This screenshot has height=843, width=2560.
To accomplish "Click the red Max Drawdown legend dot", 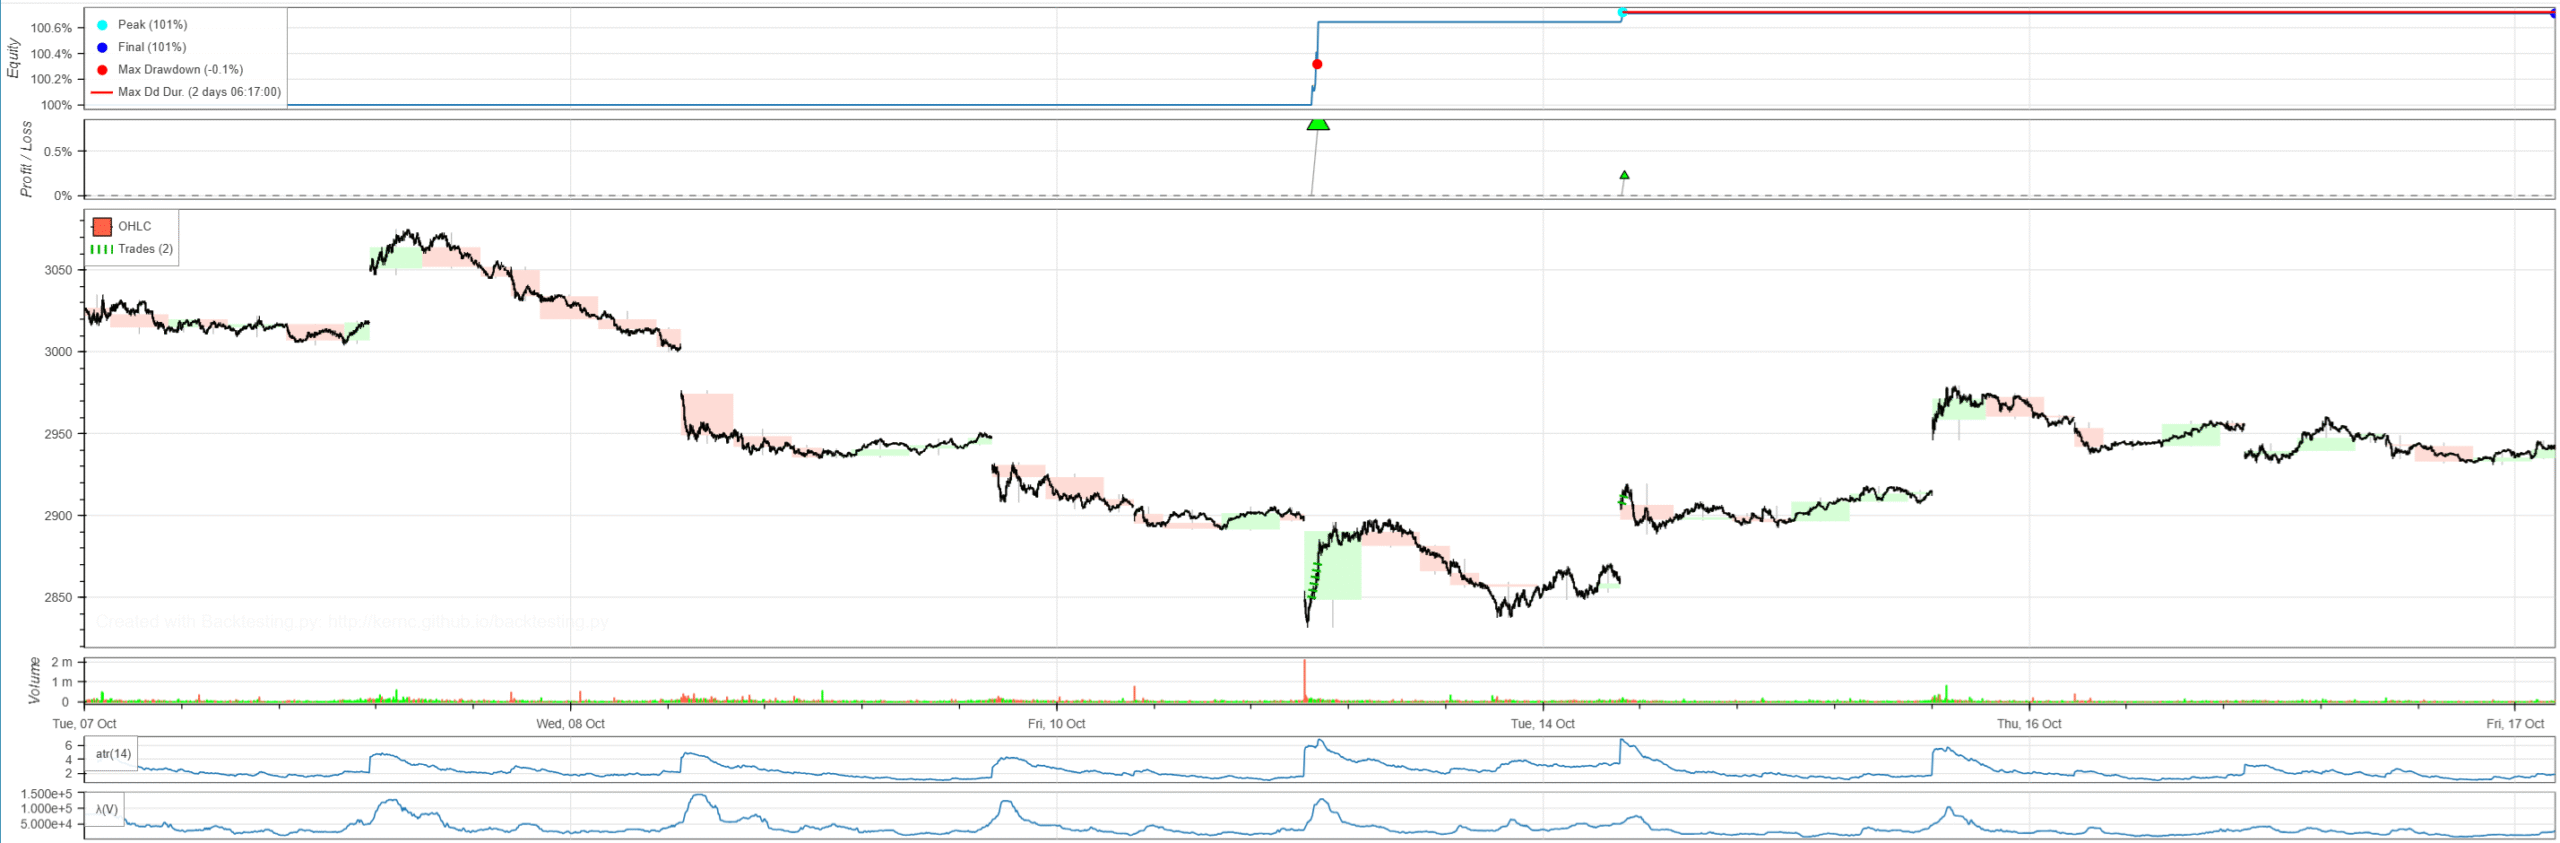I will [102, 70].
